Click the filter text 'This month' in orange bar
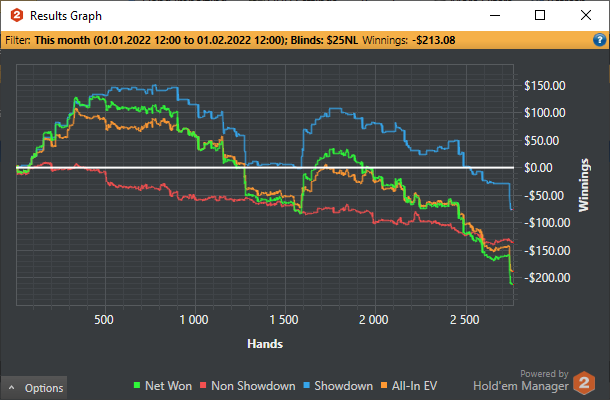The image size is (610, 400). pos(62,40)
